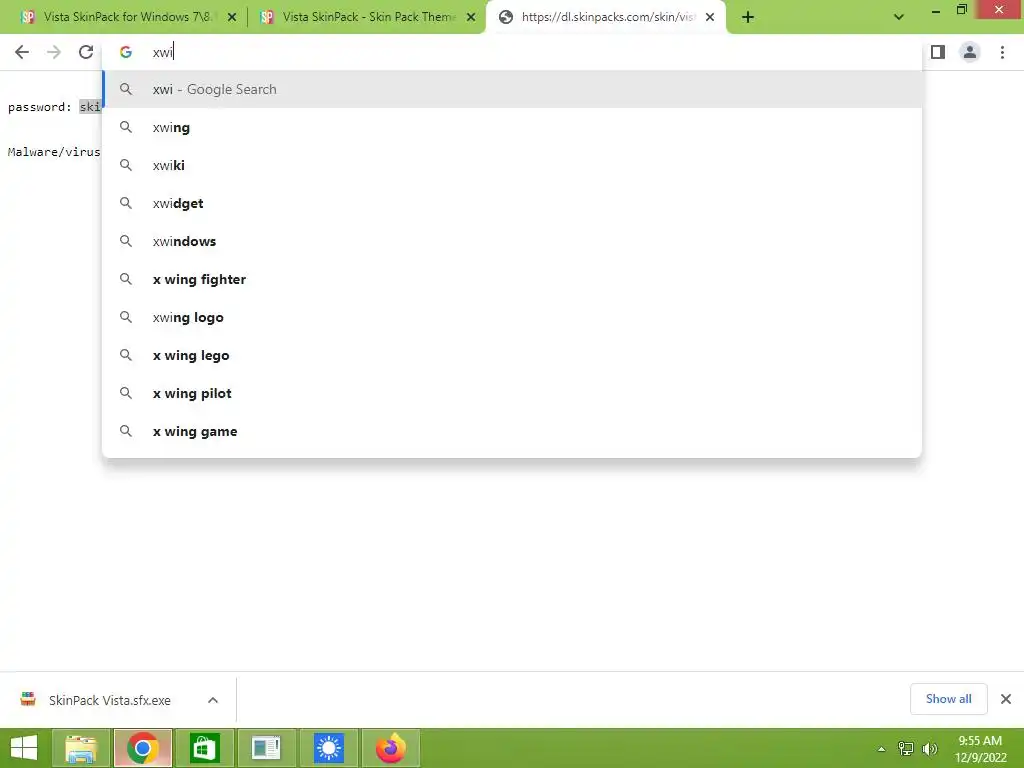
Task: Open File Explorer from the taskbar
Action: pos(81,748)
